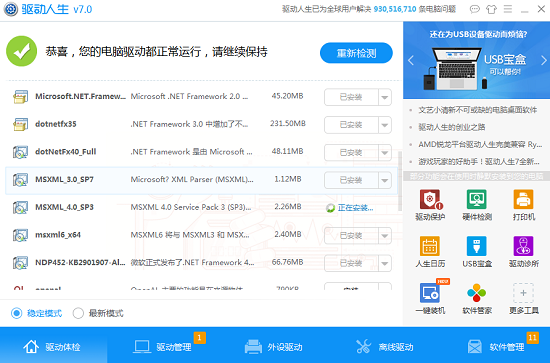The height and width of the screenshot is (363, 550).
Task: Click the driver list vertical scrollbar
Action: [x=400, y=181]
